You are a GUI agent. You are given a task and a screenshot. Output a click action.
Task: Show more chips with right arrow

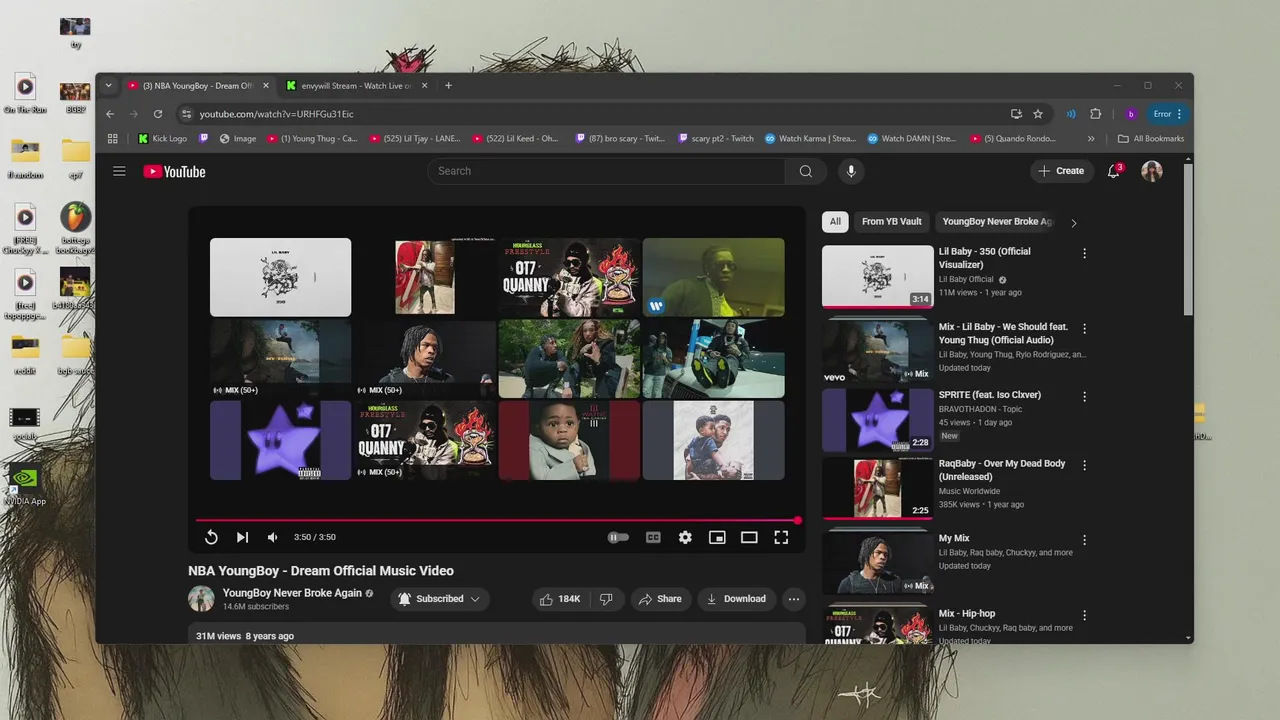1074,223
